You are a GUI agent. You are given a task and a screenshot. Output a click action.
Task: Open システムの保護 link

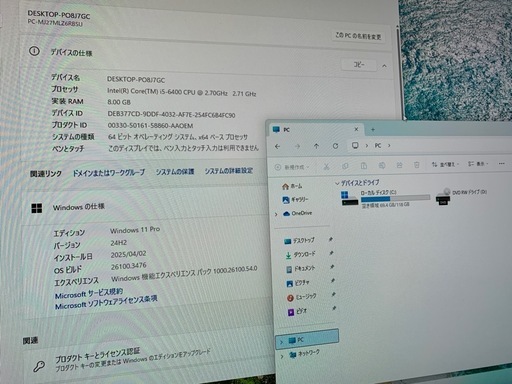point(175,172)
